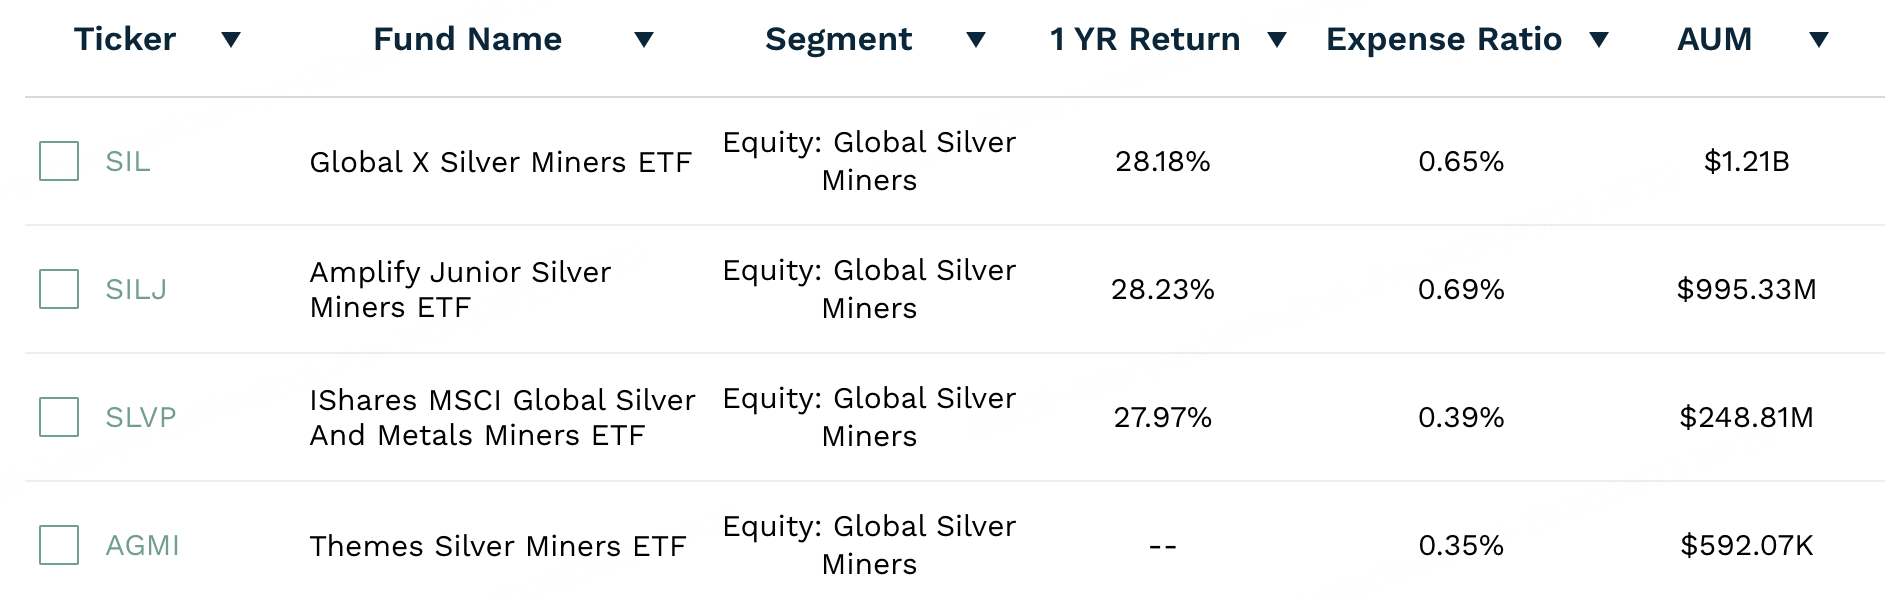Tick the SILJ row checkbox
1892x598 pixels.
(59, 289)
